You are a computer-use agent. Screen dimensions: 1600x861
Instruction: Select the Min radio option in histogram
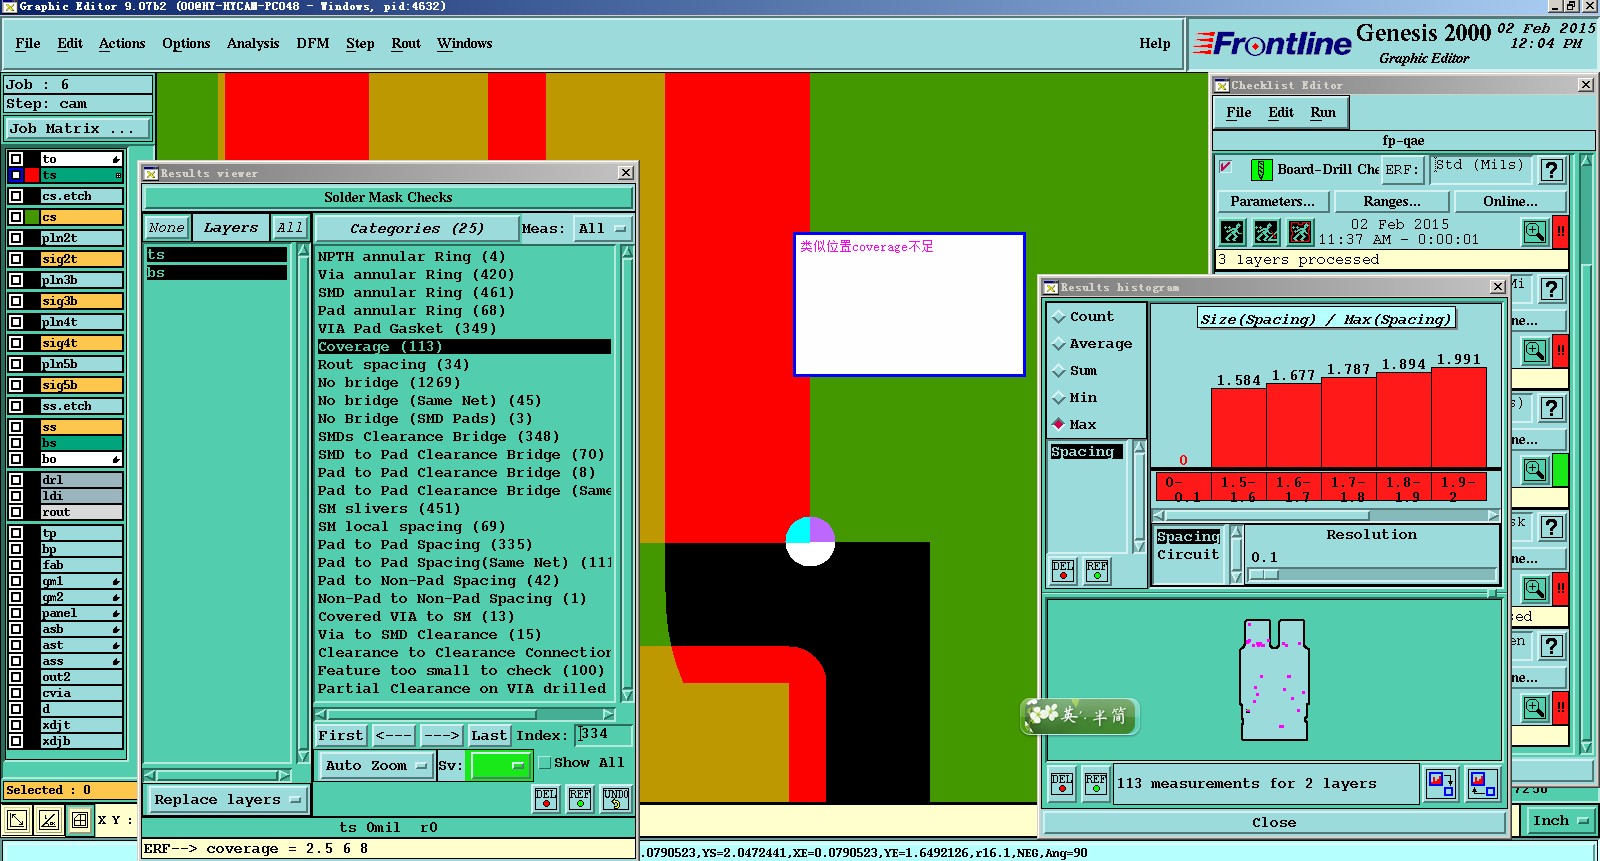[1059, 398]
